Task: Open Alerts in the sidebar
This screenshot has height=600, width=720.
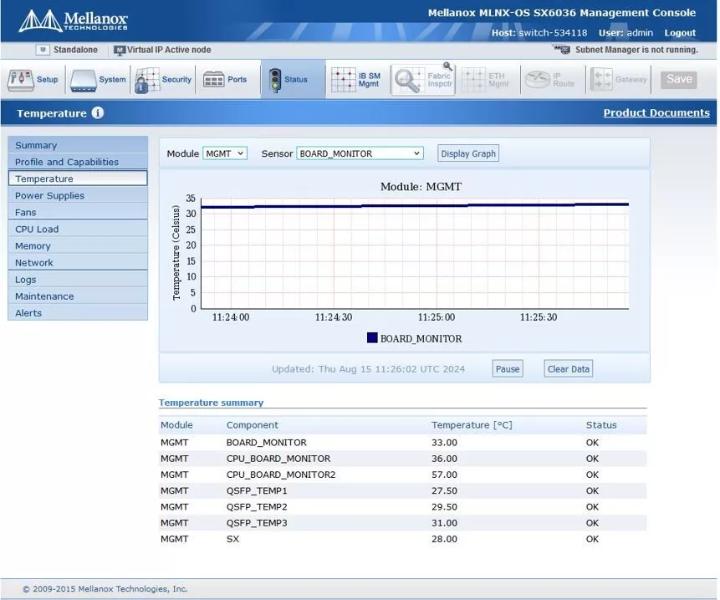Action: pos(78,313)
